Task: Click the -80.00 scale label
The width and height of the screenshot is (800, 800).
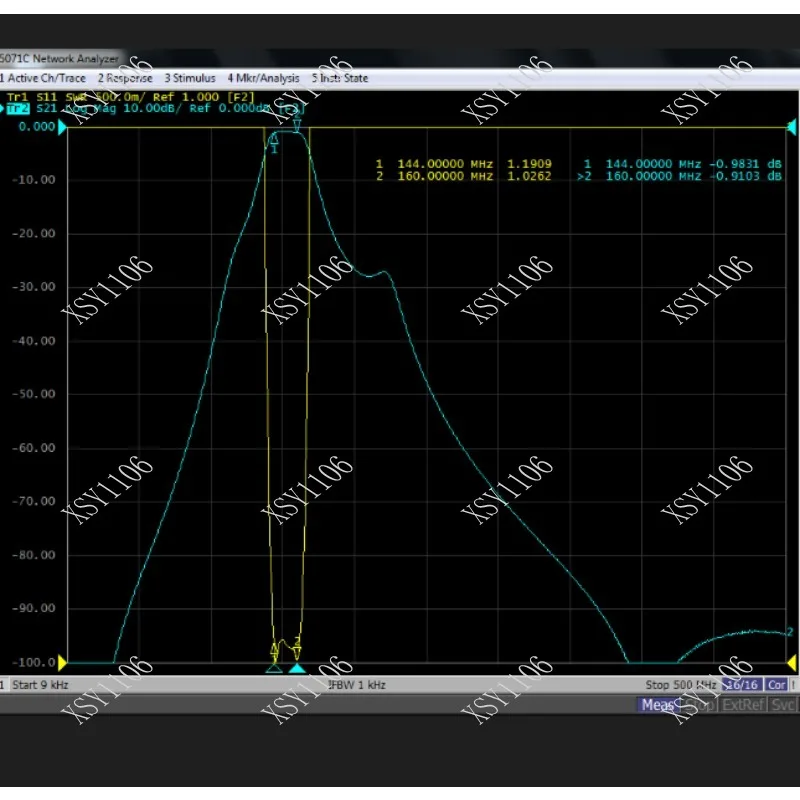Action: point(34,555)
